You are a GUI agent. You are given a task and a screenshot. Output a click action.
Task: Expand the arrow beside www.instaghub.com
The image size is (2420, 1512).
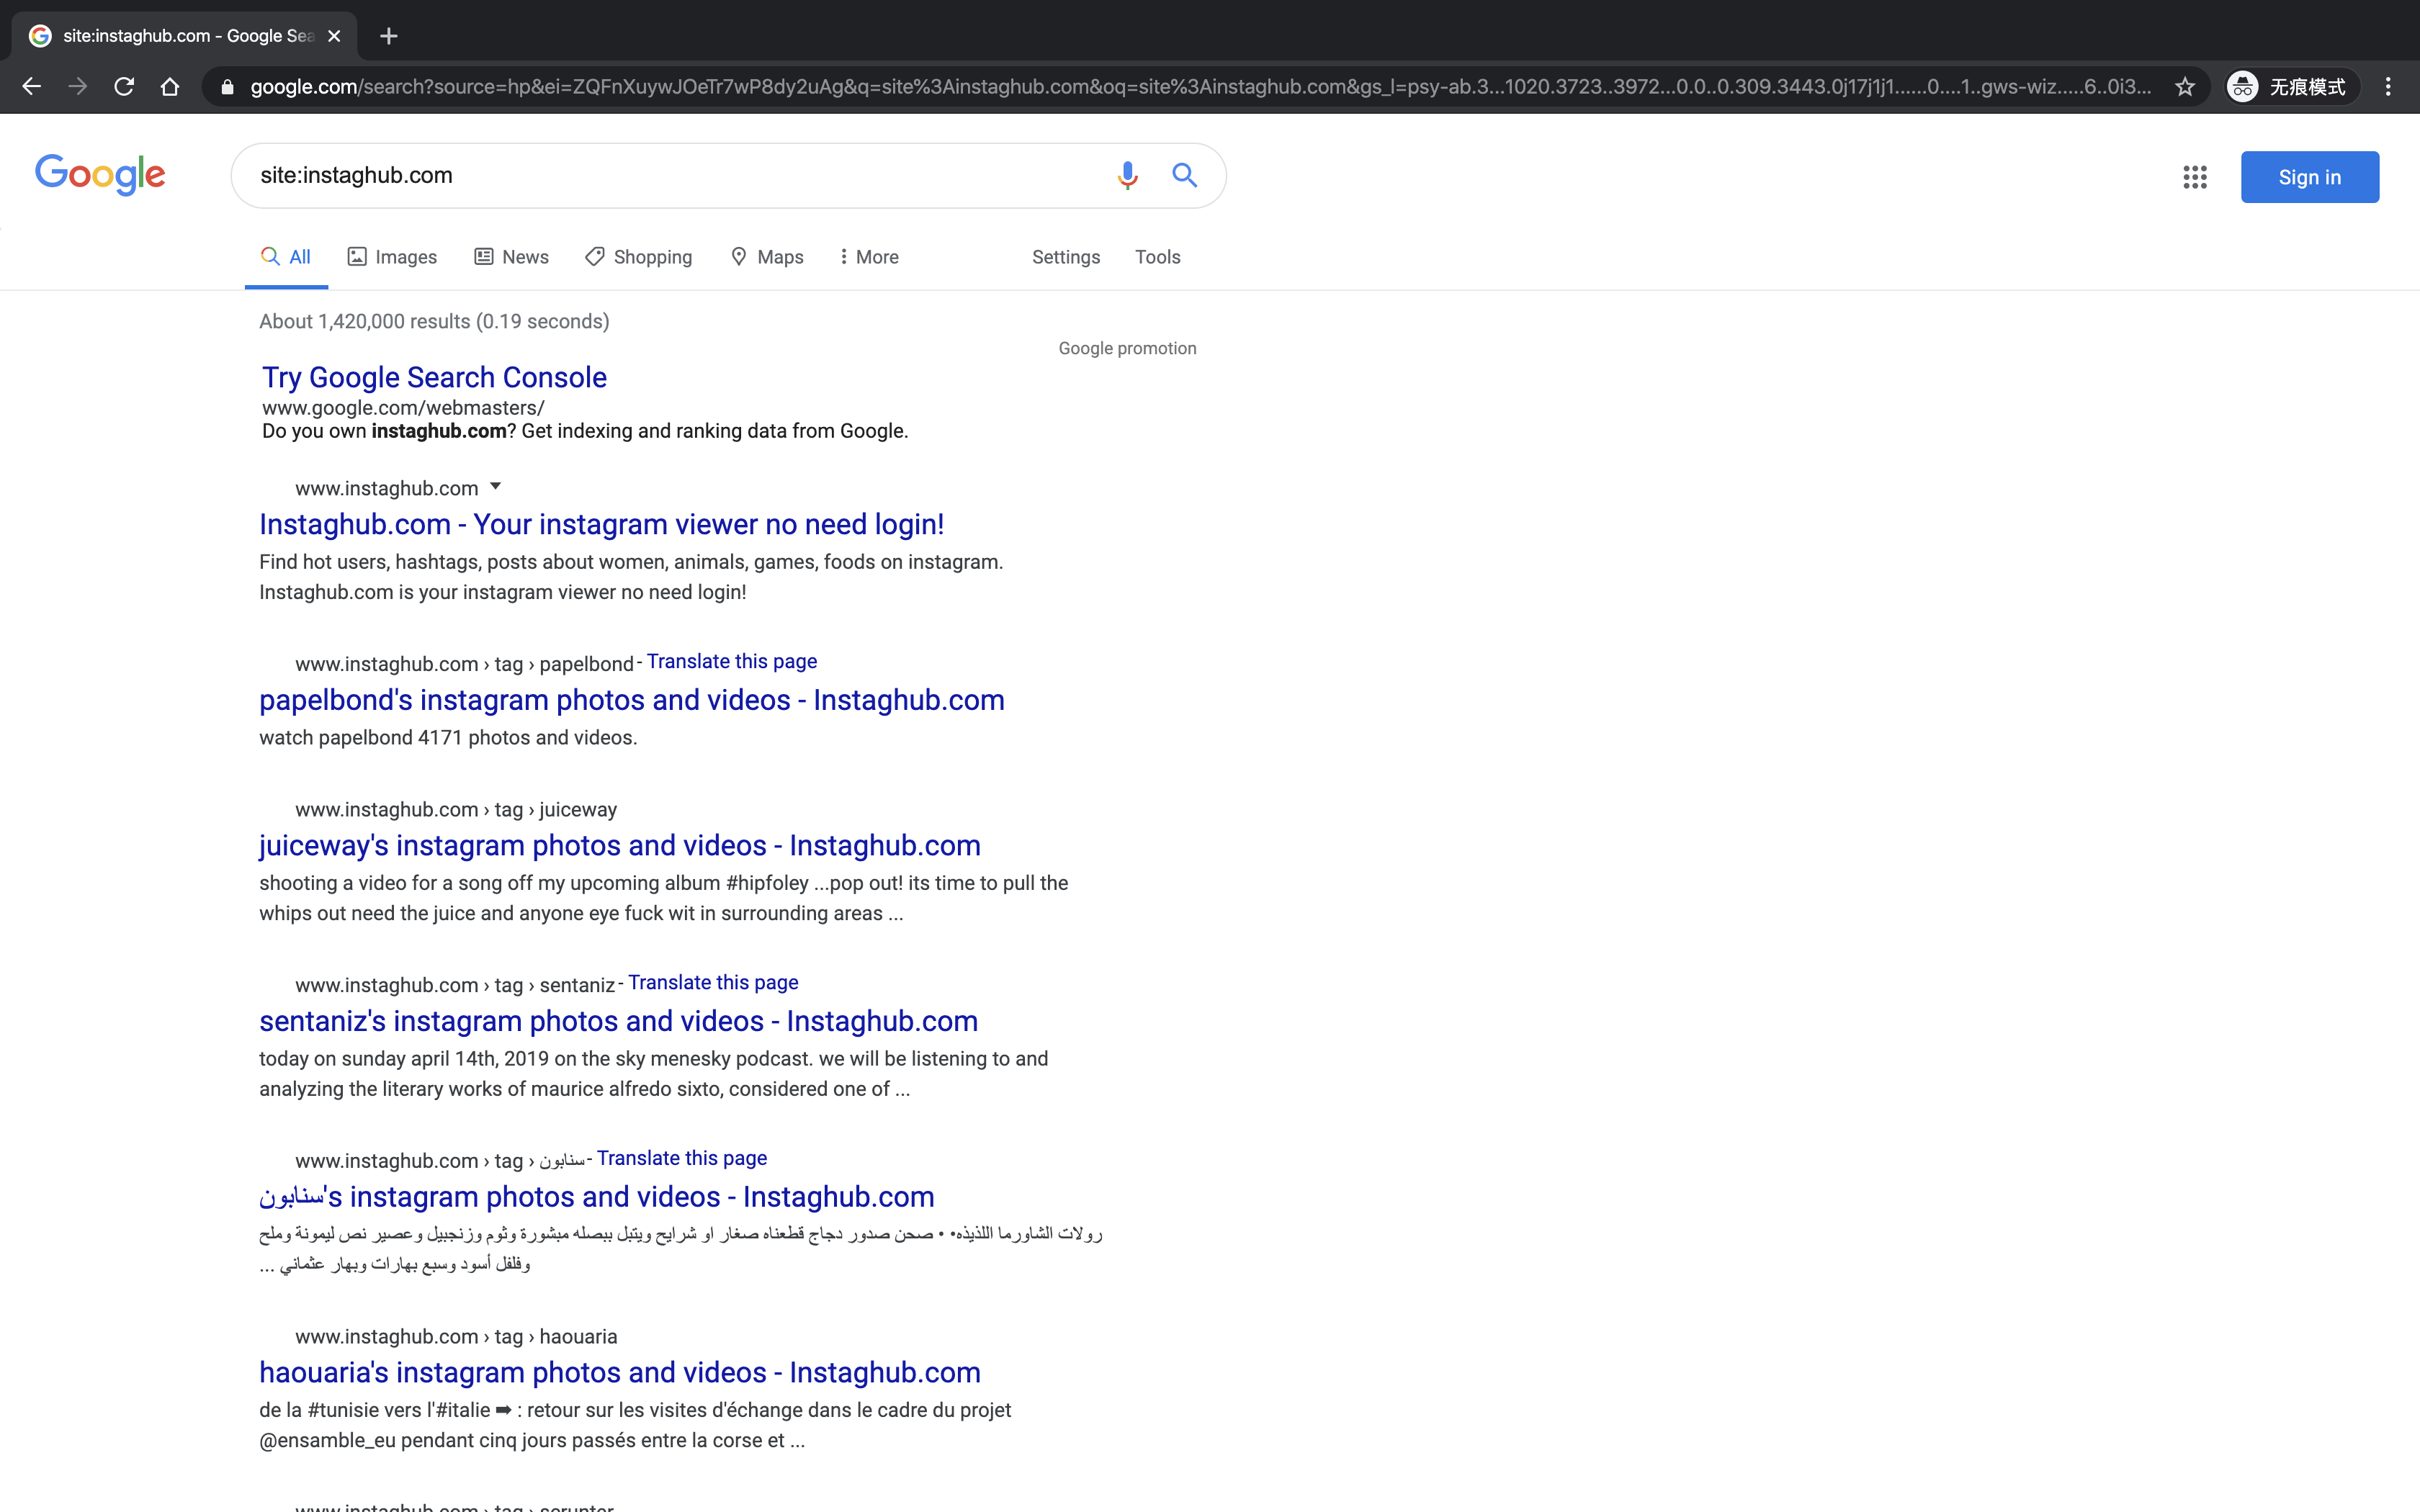click(495, 487)
